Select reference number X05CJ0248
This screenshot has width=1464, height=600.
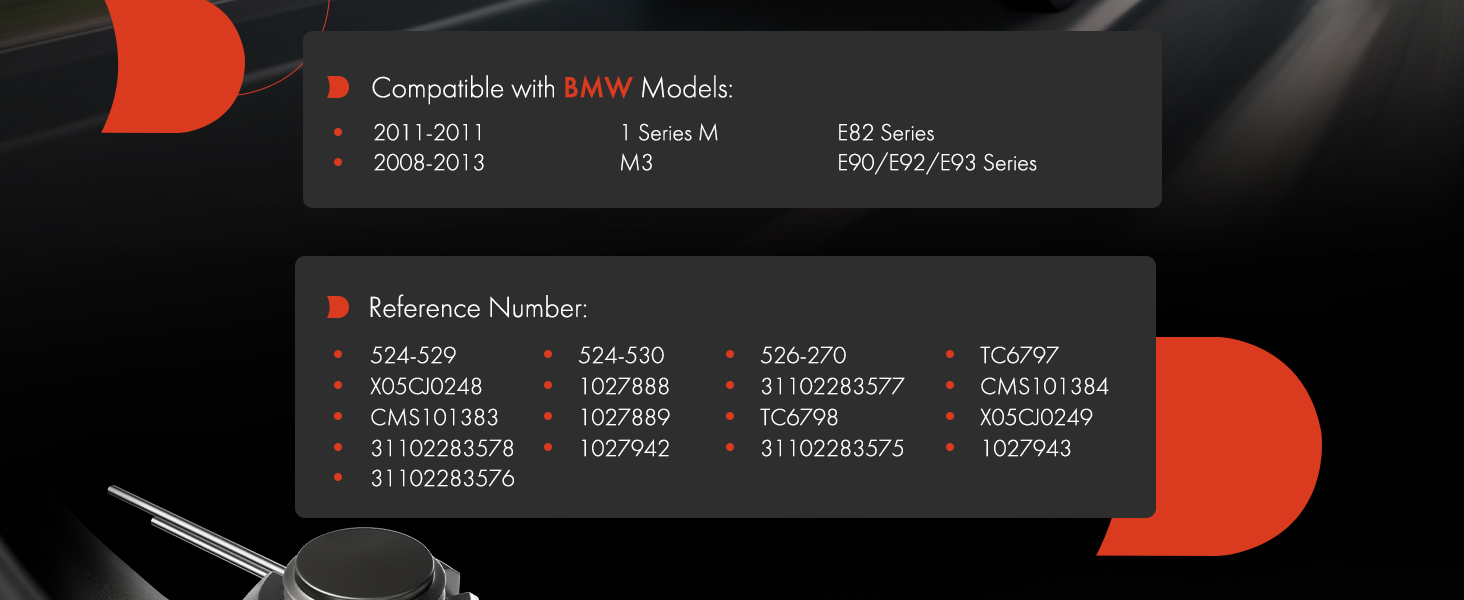coord(426,386)
